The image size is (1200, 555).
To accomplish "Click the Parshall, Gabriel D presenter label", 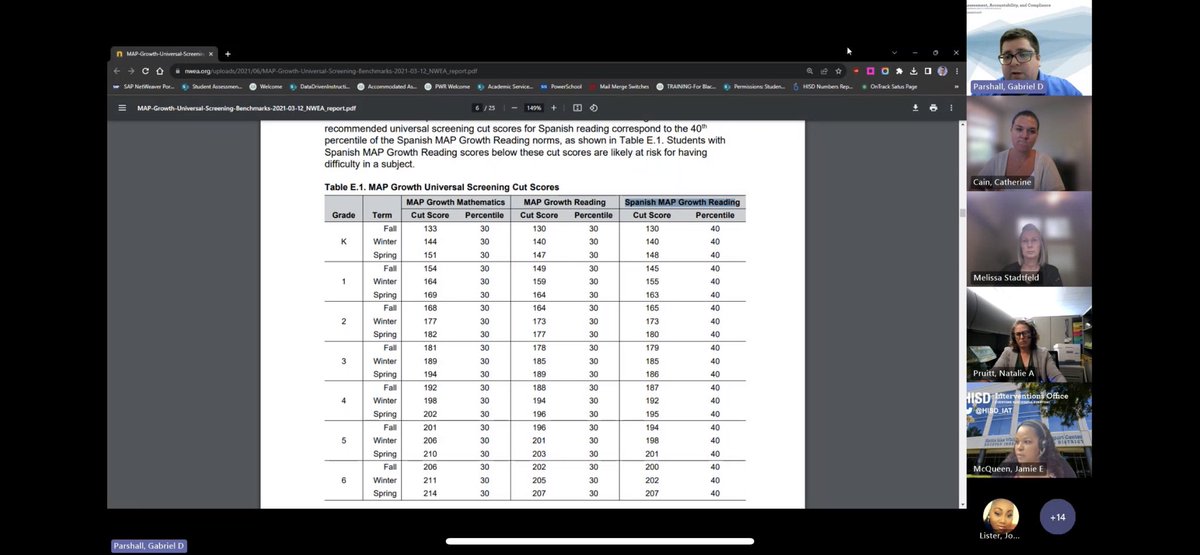I will pyautogui.click(x=148, y=546).
